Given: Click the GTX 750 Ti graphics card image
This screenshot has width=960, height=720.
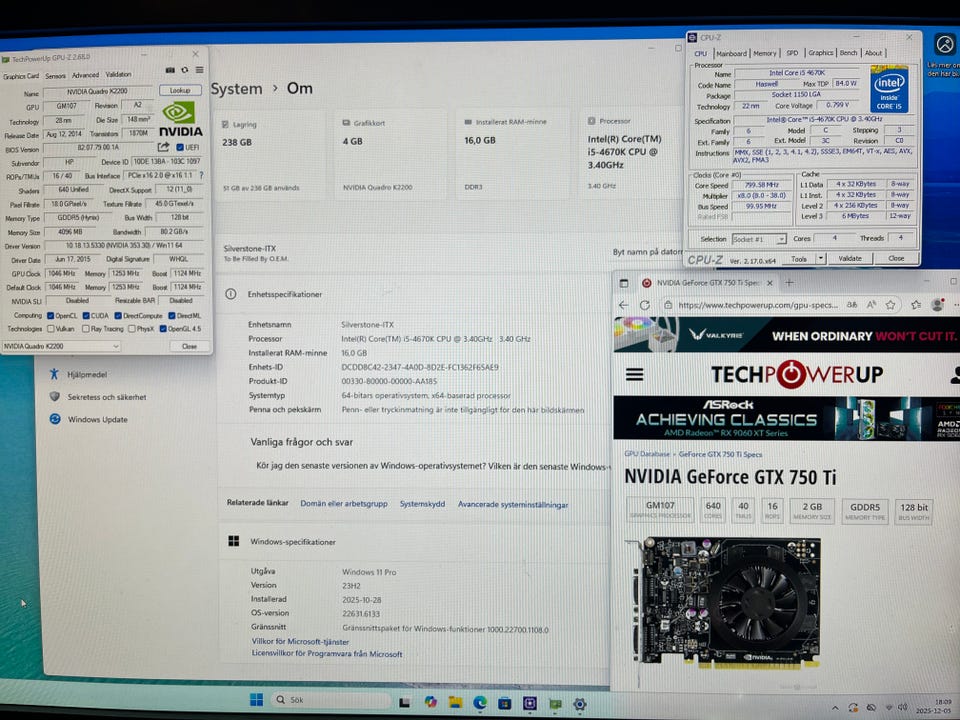Looking at the screenshot, I should 727,602.
